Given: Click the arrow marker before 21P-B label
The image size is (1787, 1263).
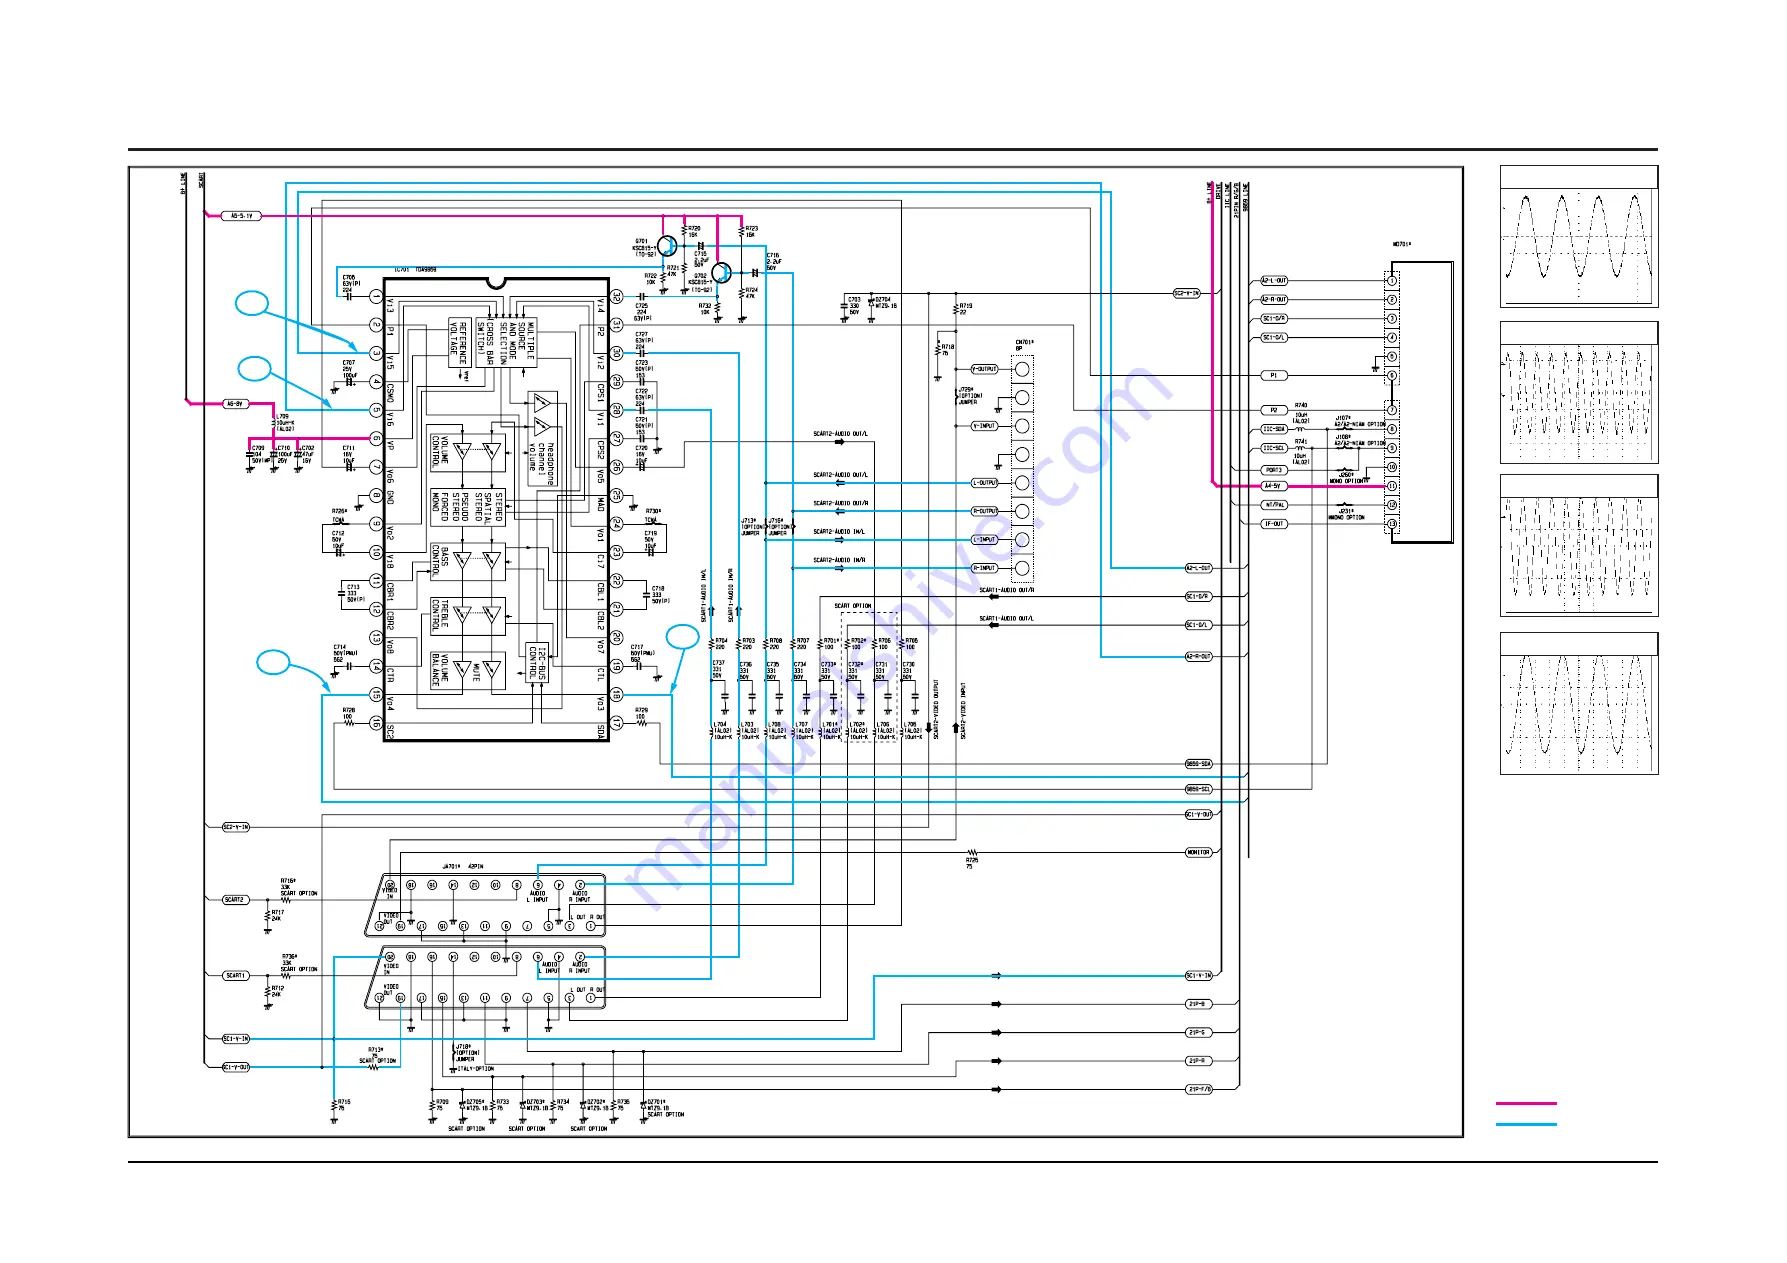Looking at the screenshot, I should (996, 1004).
